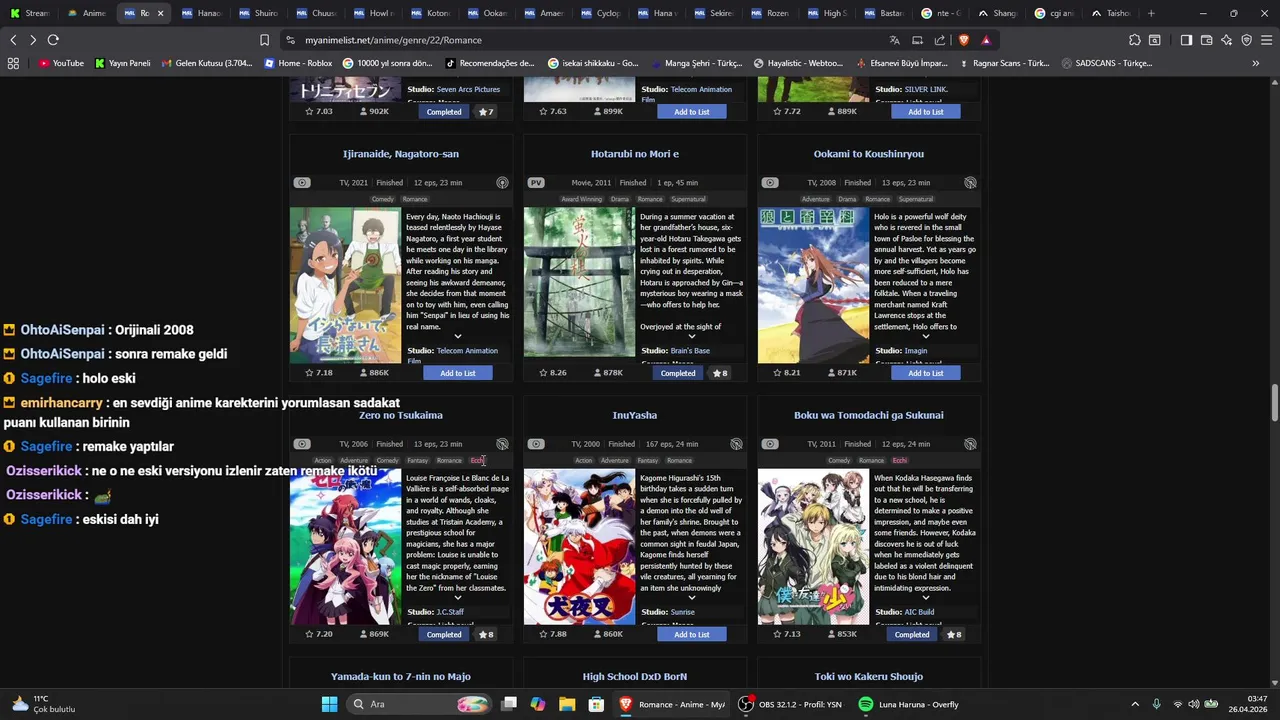Open the Home - Roblox bookmark
1280x720 pixels.
299,63
